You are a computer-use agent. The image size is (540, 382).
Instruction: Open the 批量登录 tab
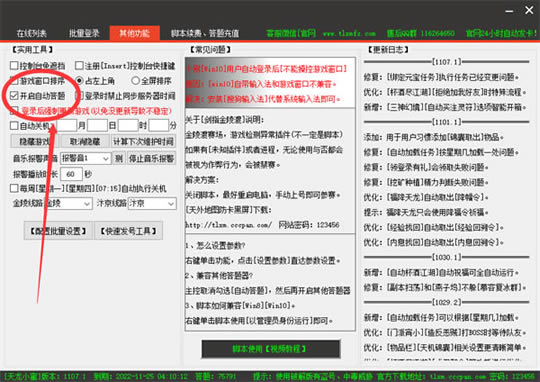pos(84,33)
